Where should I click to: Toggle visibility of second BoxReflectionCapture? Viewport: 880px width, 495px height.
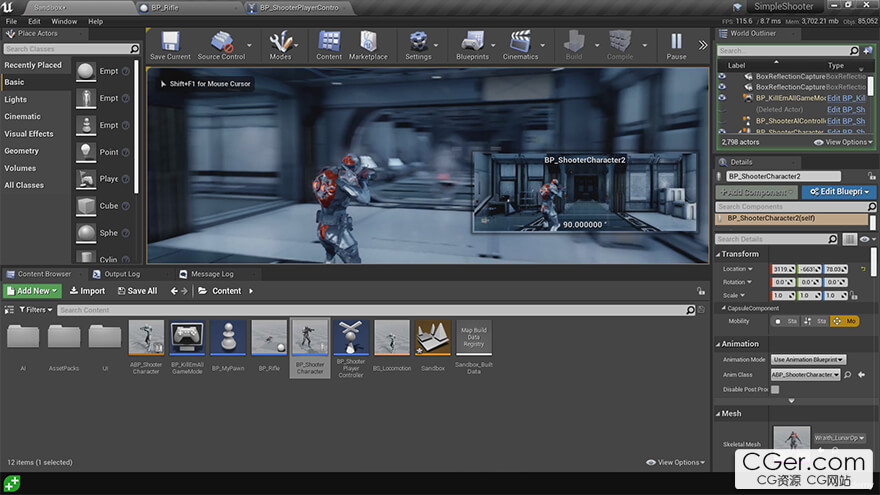click(722, 87)
